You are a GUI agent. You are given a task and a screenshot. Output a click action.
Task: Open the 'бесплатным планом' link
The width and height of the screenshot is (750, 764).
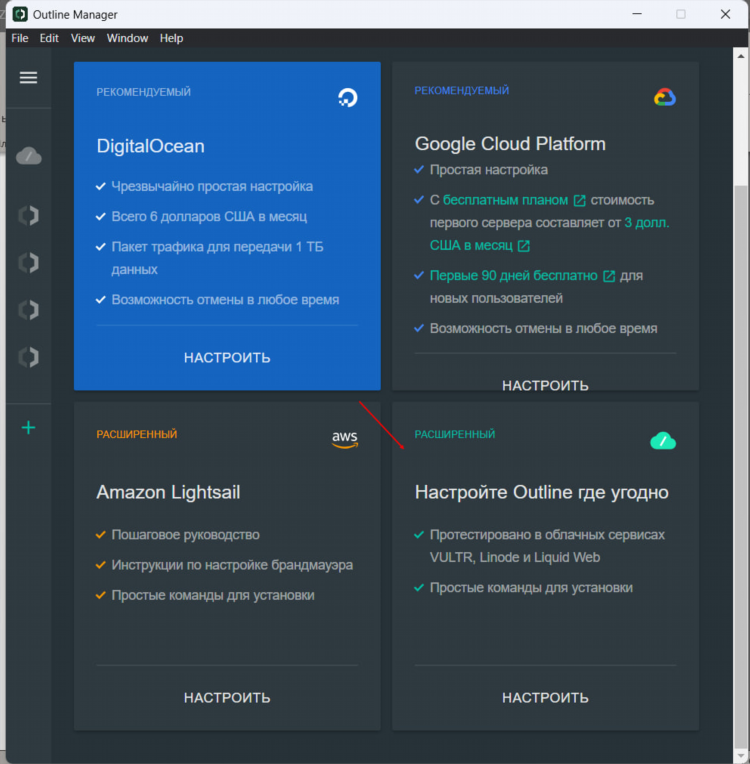click(505, 200)
